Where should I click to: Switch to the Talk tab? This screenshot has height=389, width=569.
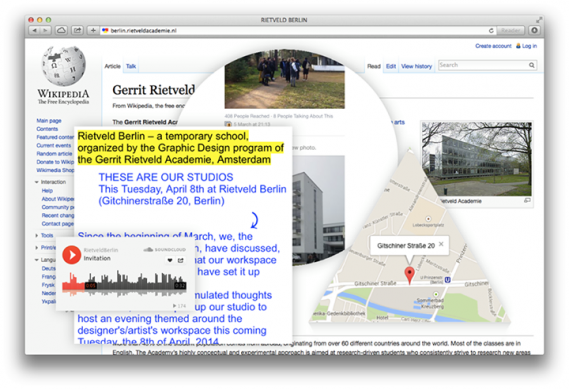tap(131, 66)
